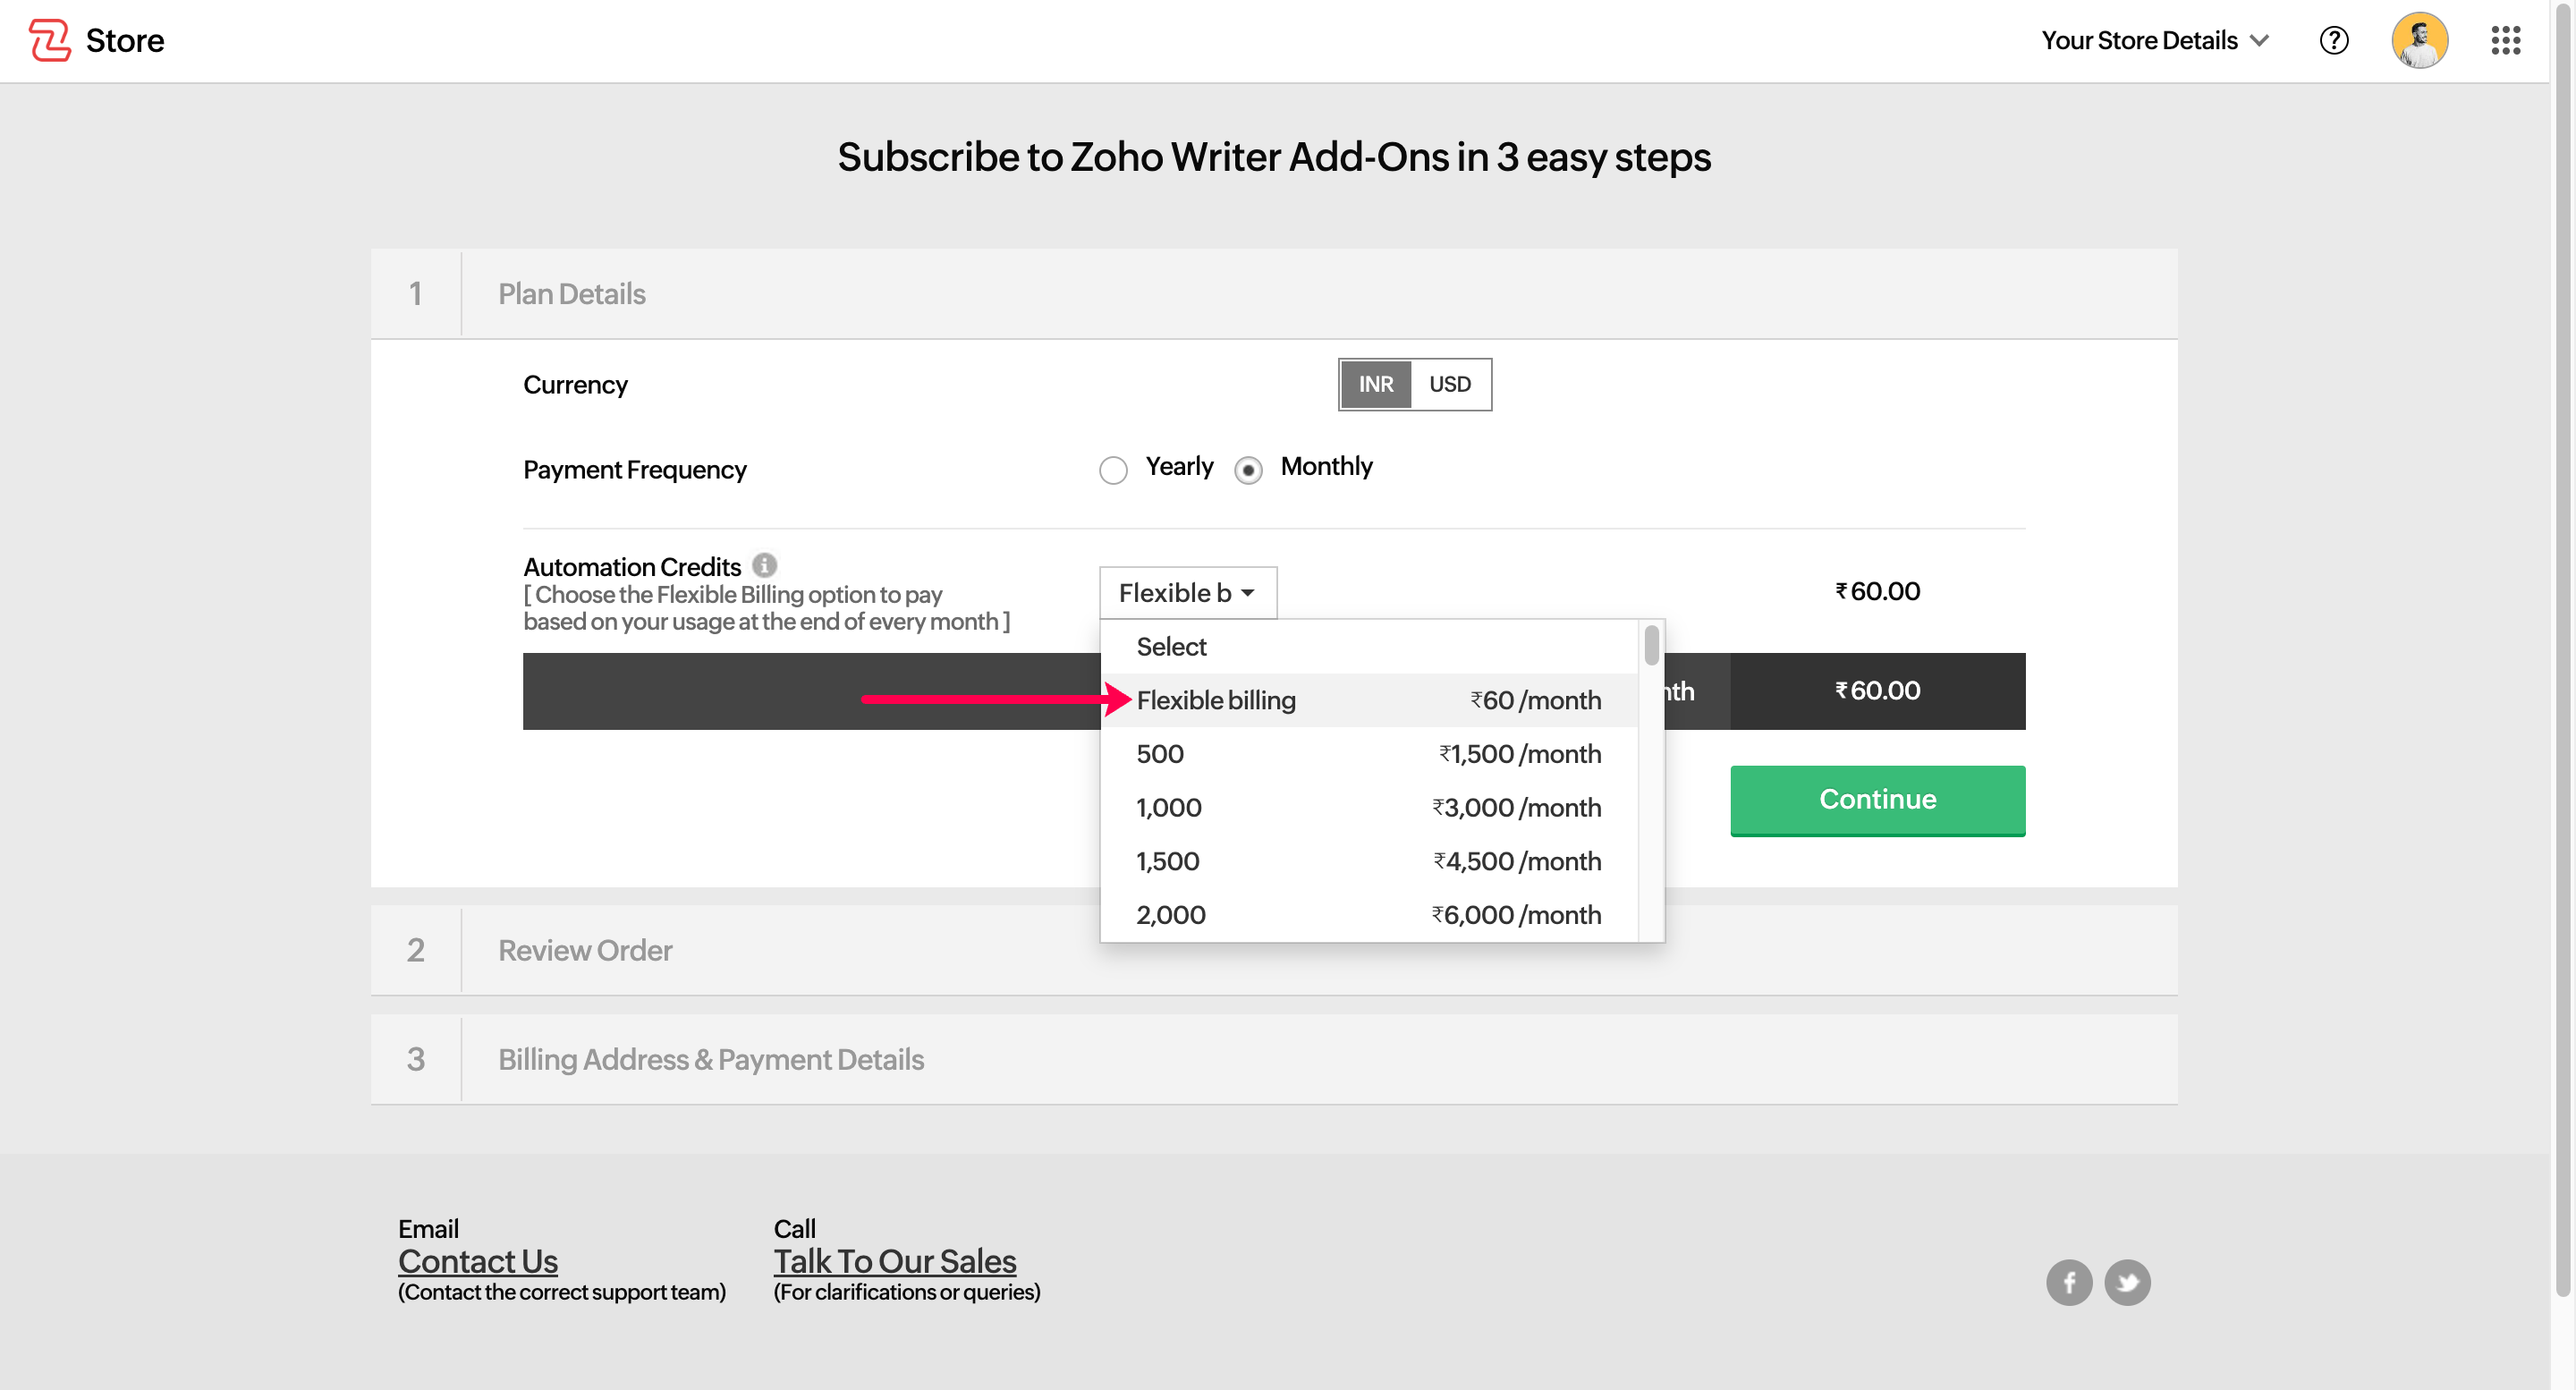This screenshot has height=1390, width=2576.
Task: Open the apps grid launcher icon
Action: 2505,40
